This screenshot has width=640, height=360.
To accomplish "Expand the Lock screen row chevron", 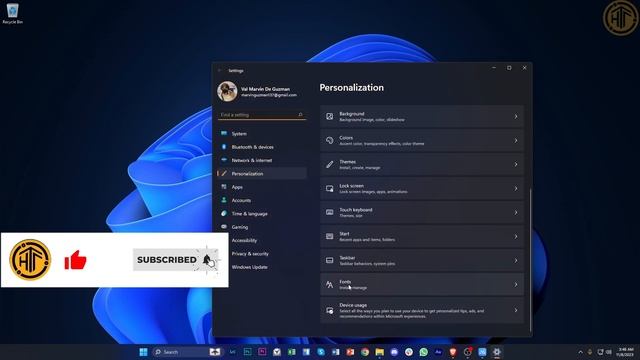I will [516, 189].
